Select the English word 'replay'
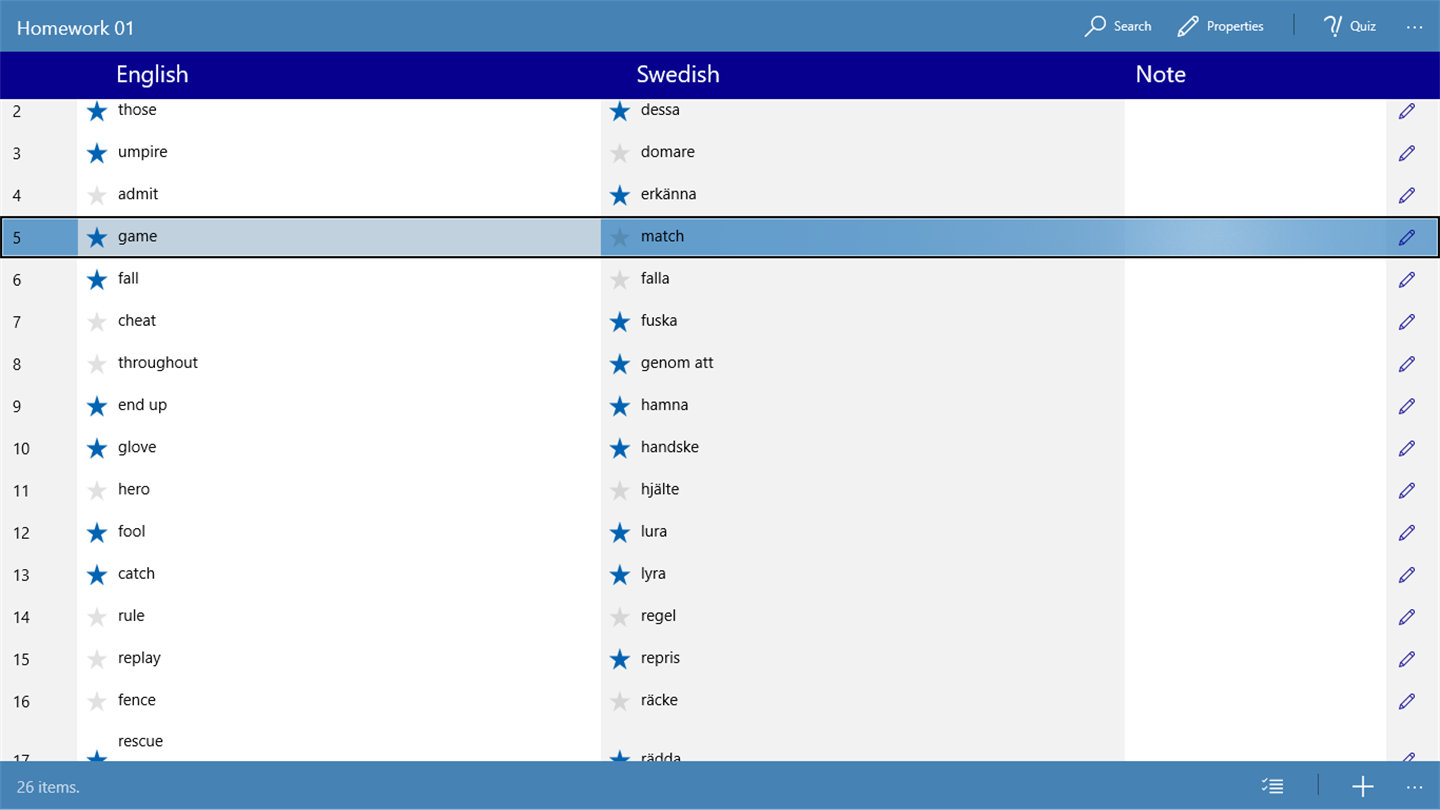The height and width of the screenshot is (810, 1440). click(x=139, y=658)
